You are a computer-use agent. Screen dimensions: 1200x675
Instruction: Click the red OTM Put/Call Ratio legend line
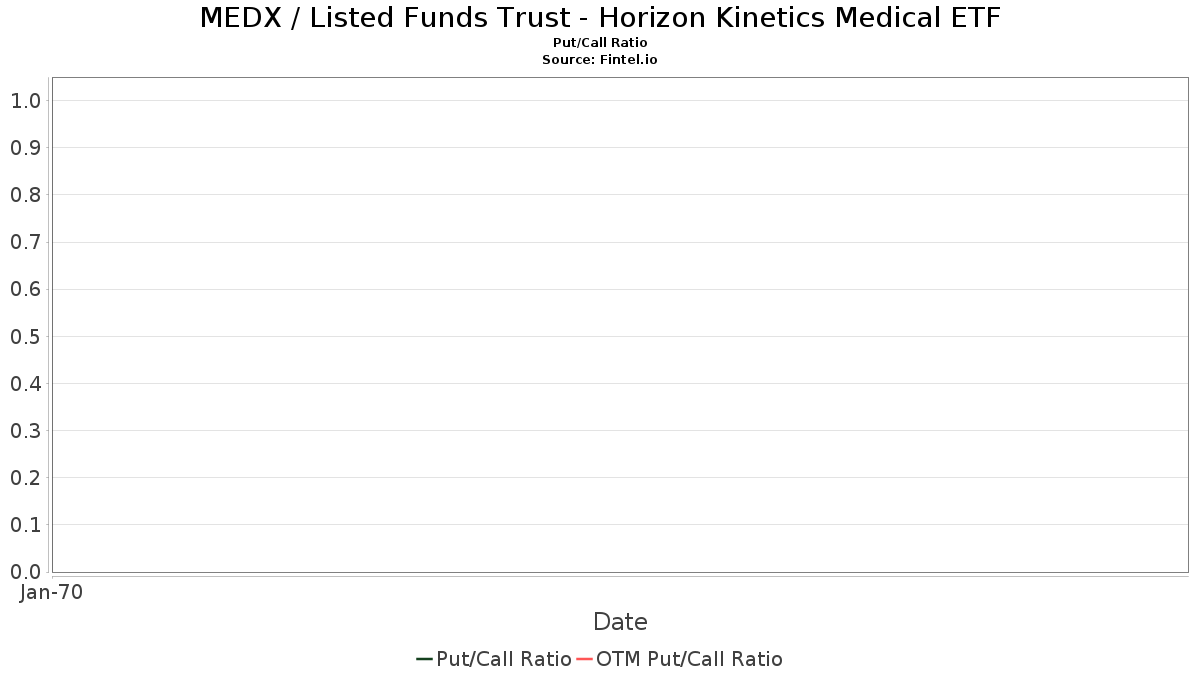585,659
